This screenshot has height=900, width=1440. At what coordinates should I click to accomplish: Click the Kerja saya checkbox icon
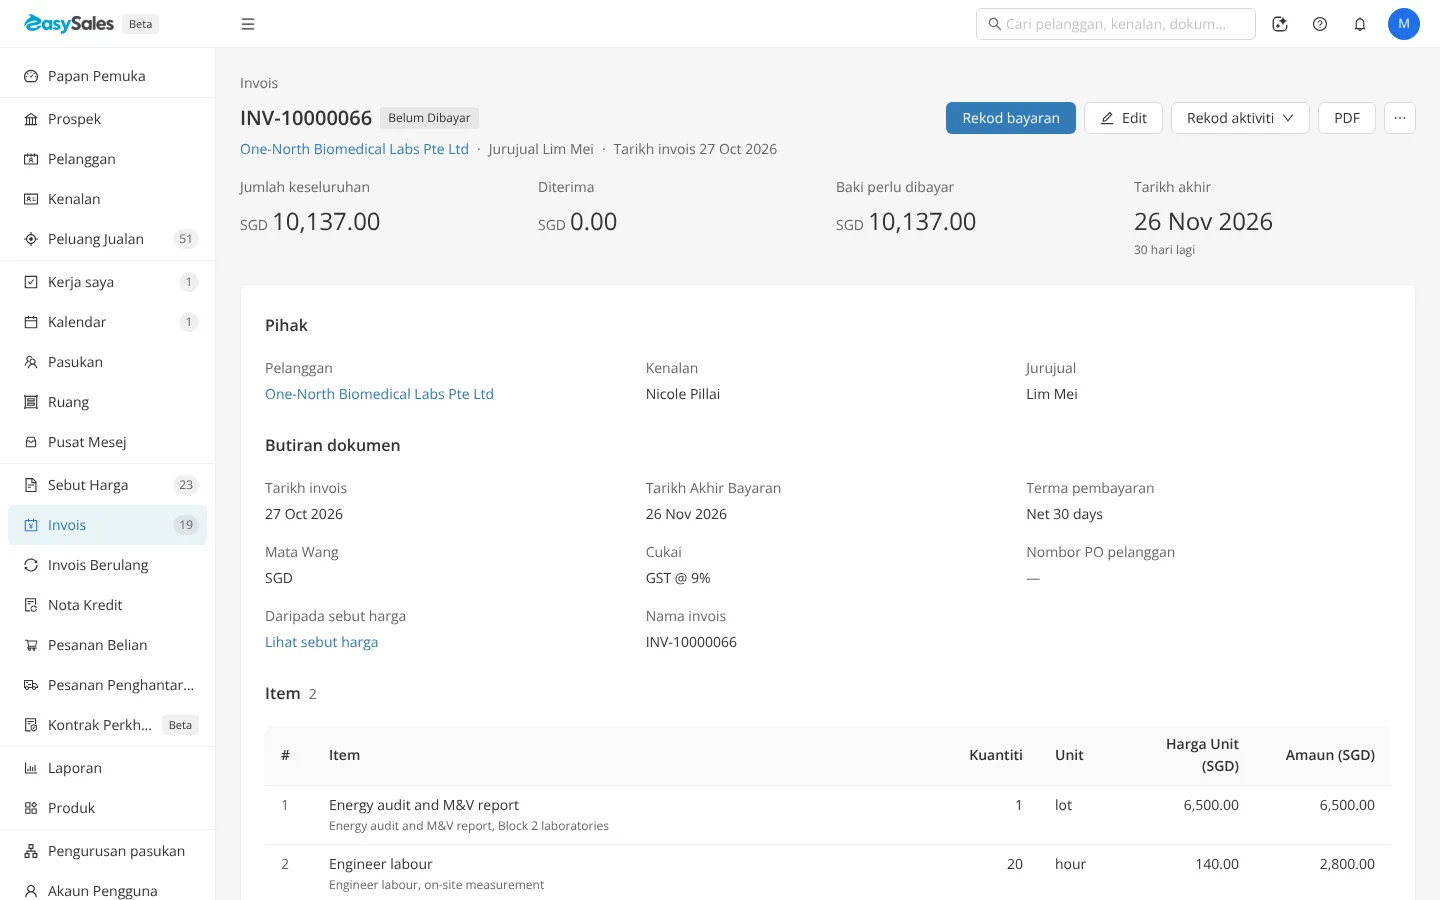click(x=31, y=282)
